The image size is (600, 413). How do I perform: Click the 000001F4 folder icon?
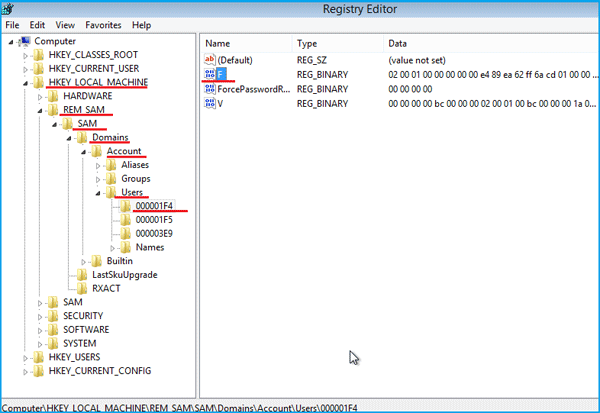[x=126, y=206]
